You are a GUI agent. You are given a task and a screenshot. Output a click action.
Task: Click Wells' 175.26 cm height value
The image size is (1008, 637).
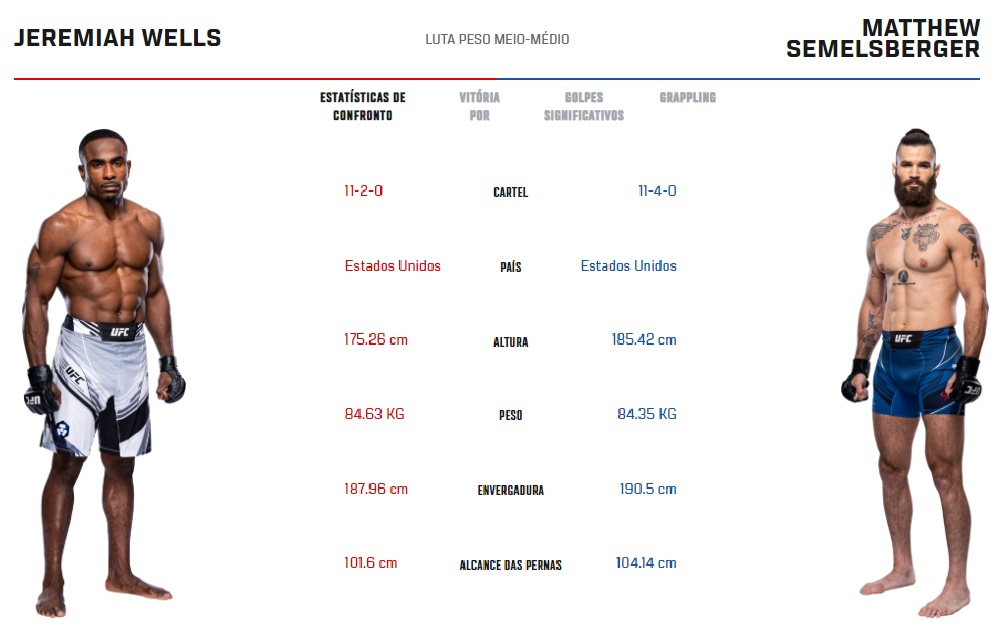click(x=376, y=340)
